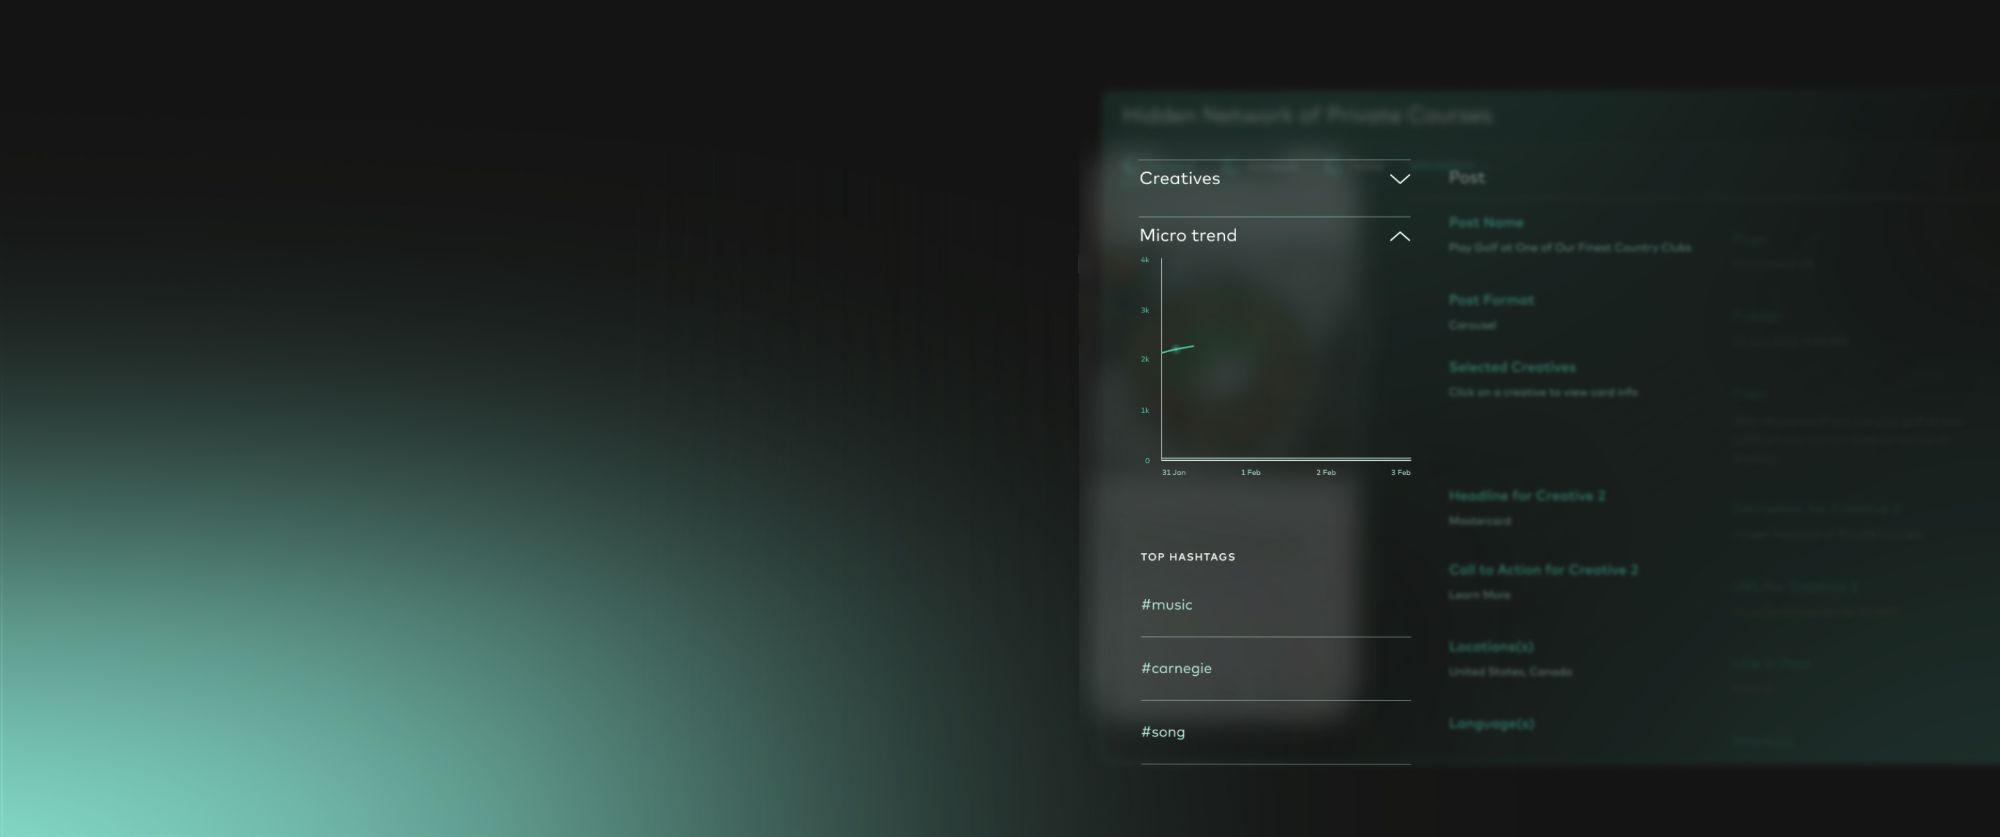The height and width of the screenshot is (837, 2000).
Task: Click the 3 Feb date label
Action: pyautogui.click(x=1400, y=472)
